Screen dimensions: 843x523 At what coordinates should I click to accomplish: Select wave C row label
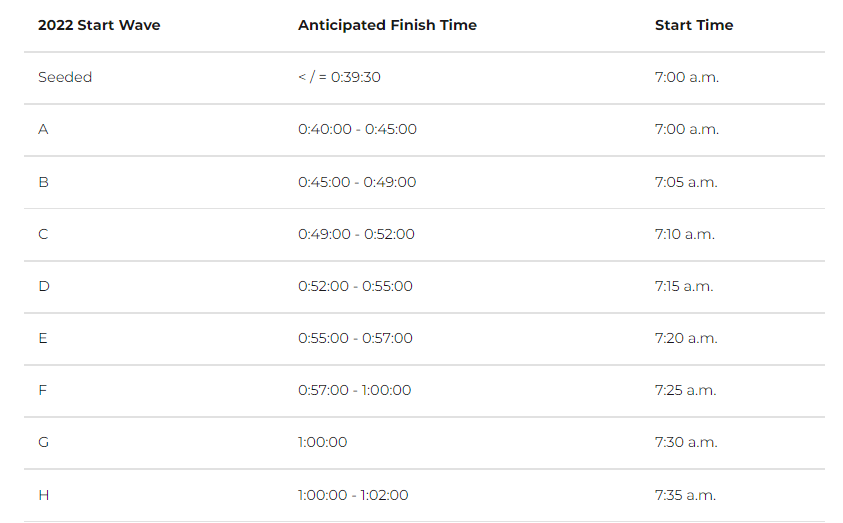[x=44, y=234]
